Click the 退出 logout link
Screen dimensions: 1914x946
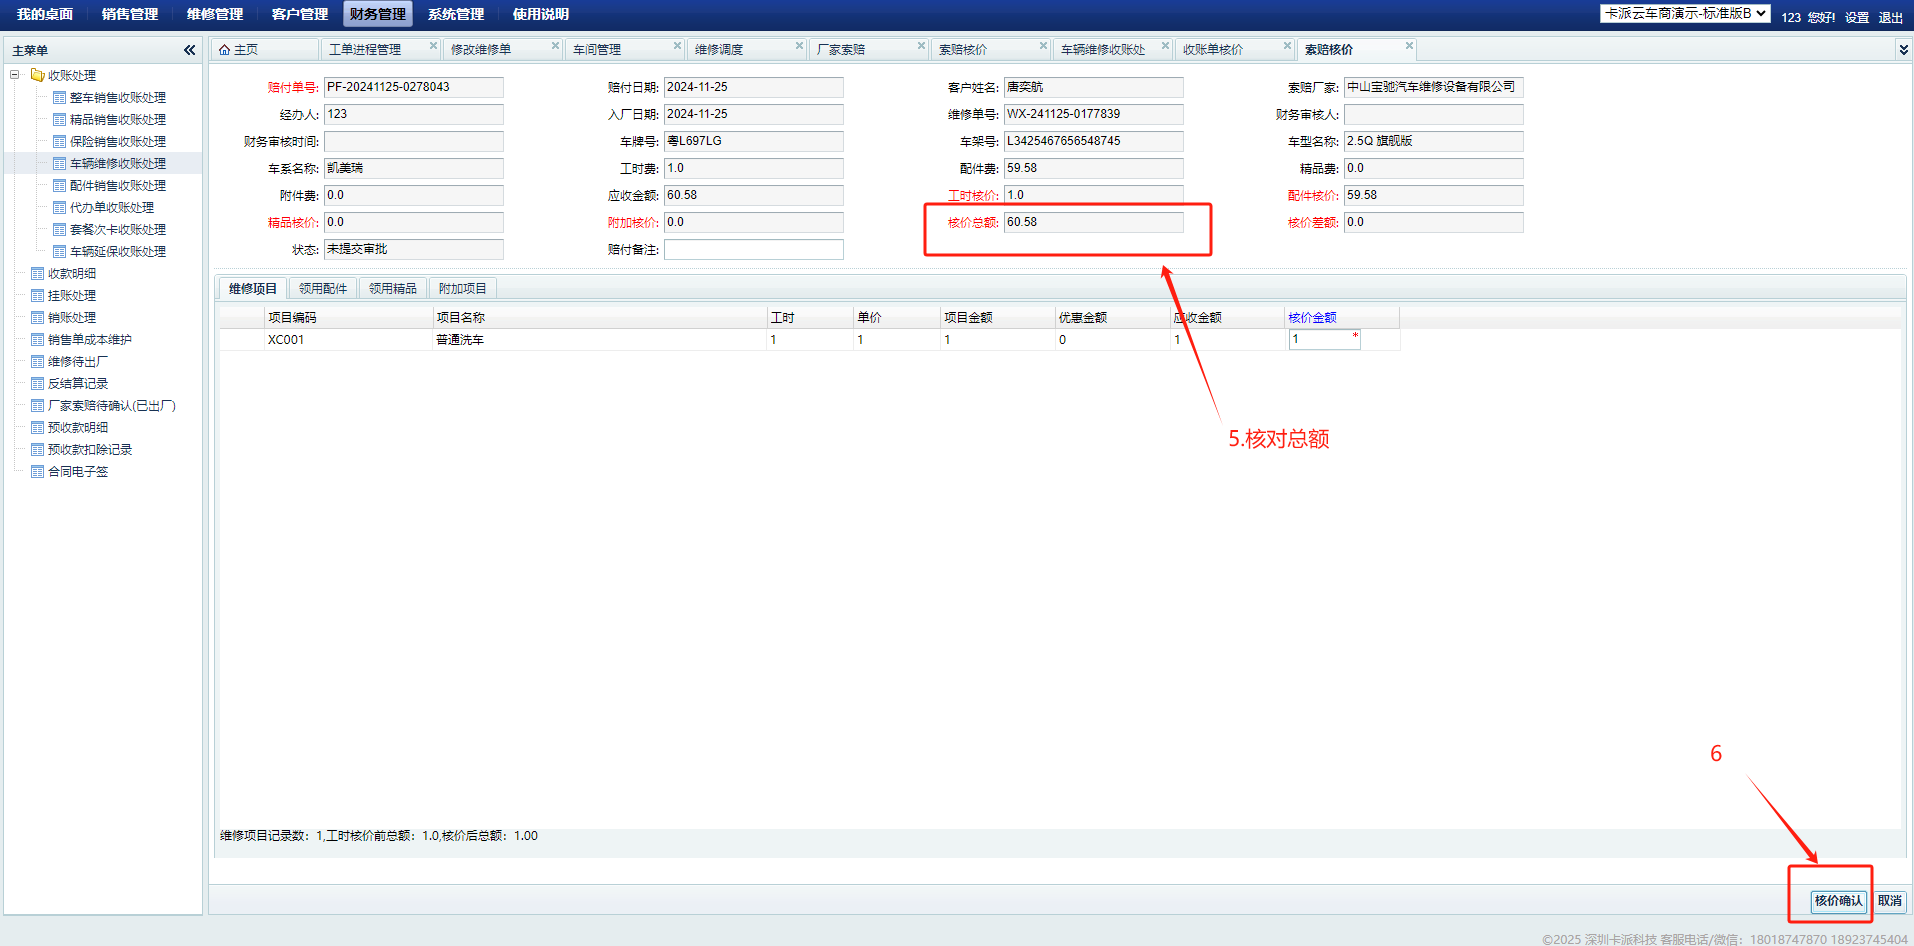1890,18
